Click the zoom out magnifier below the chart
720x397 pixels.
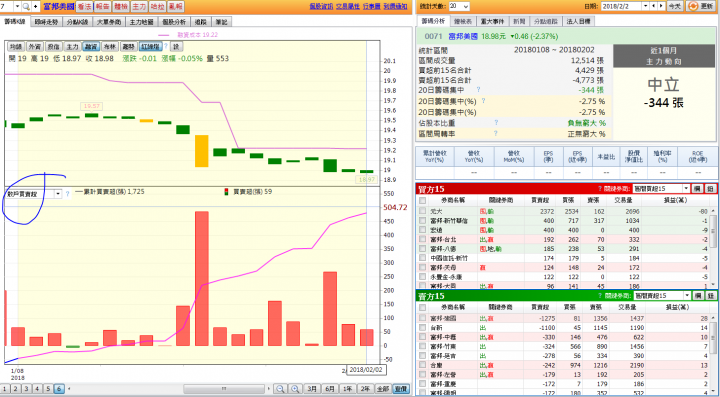[280, 389]
